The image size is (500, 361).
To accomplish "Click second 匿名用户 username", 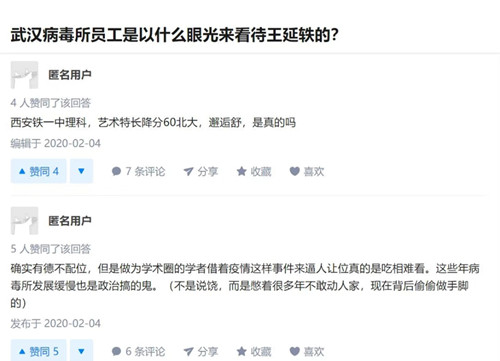I will click(70, 220).
